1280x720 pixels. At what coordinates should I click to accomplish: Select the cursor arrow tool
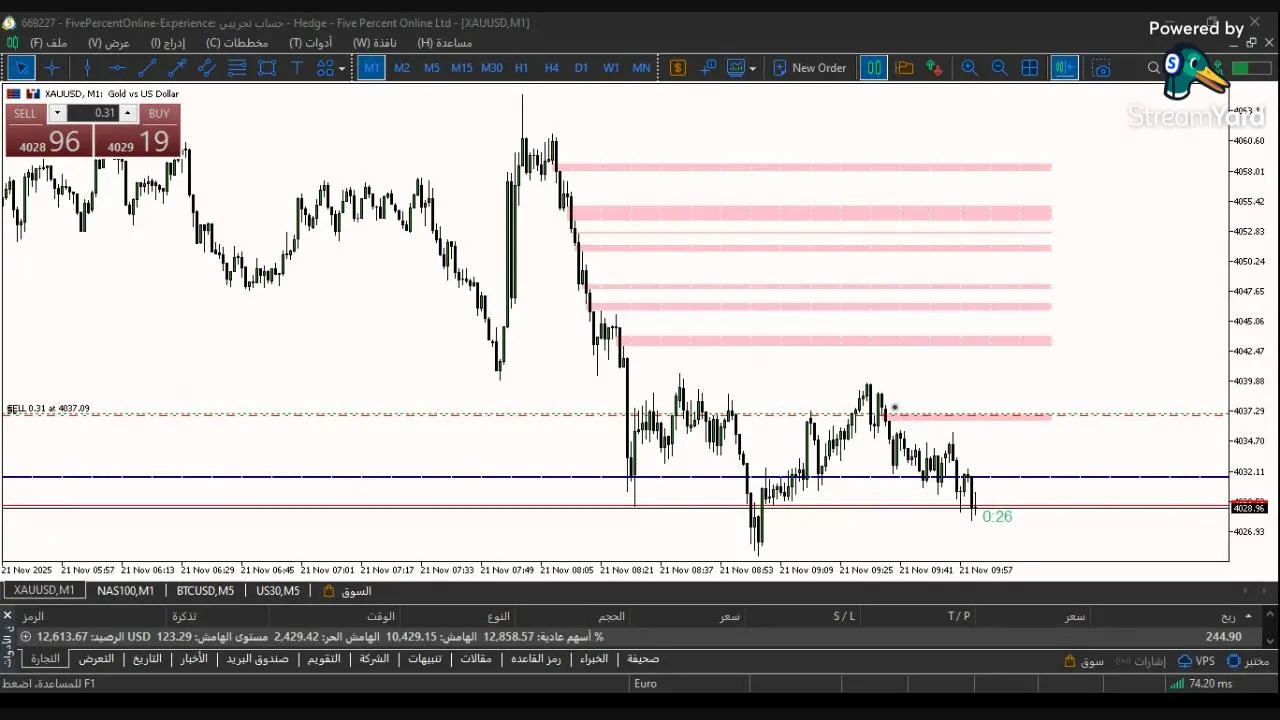click(x=22, y=68)
